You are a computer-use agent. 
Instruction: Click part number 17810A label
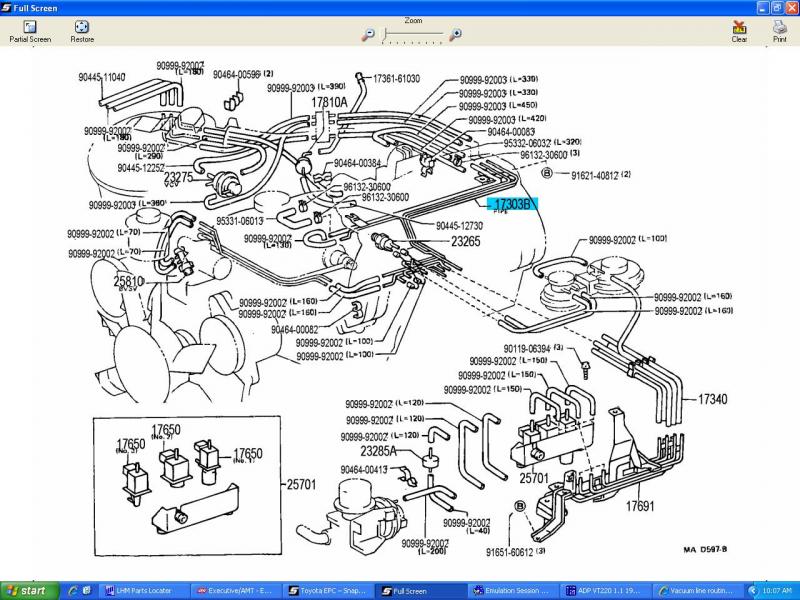pos(329,102)
